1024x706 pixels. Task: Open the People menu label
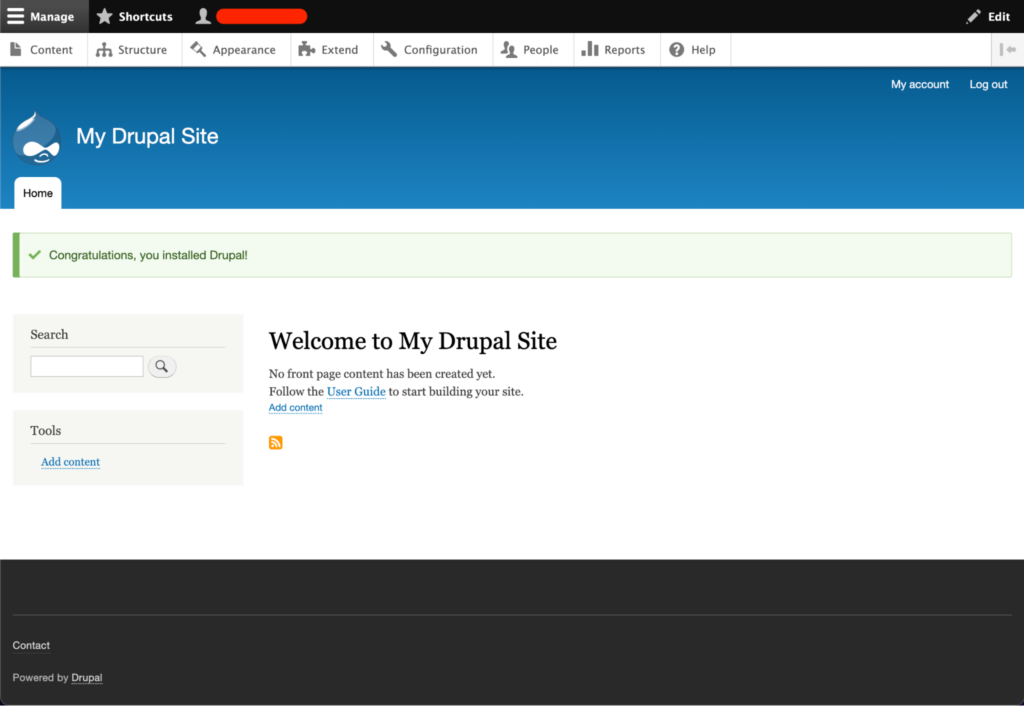click(541, 50)
